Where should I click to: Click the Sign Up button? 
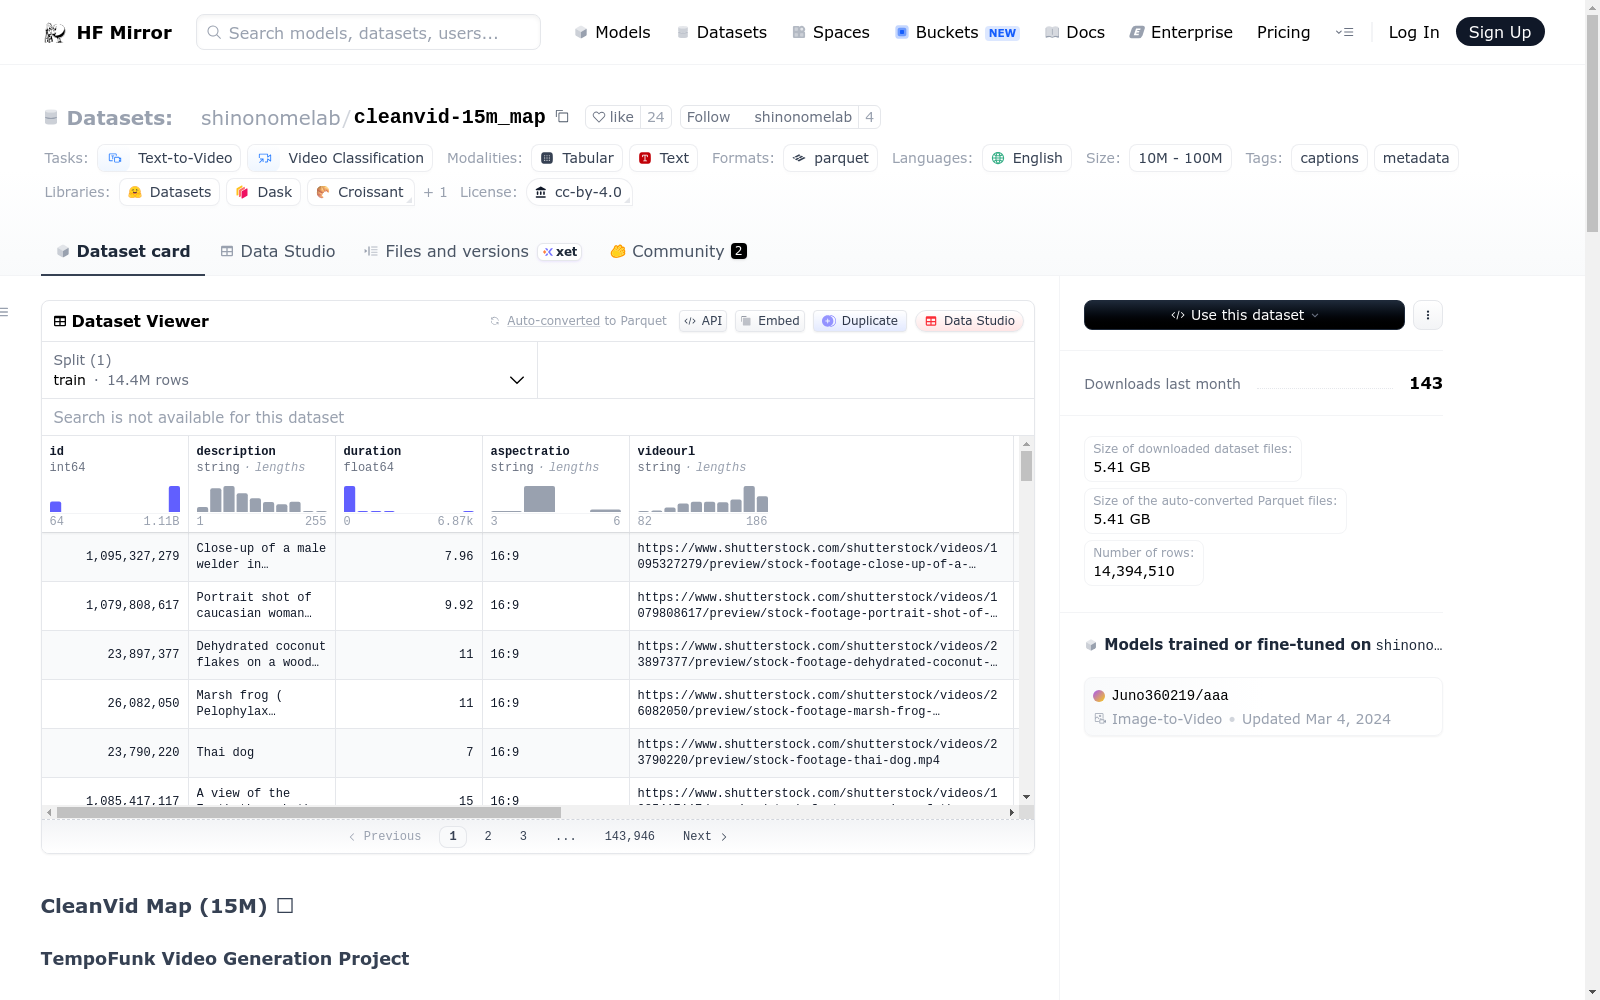pos(1500,32)
